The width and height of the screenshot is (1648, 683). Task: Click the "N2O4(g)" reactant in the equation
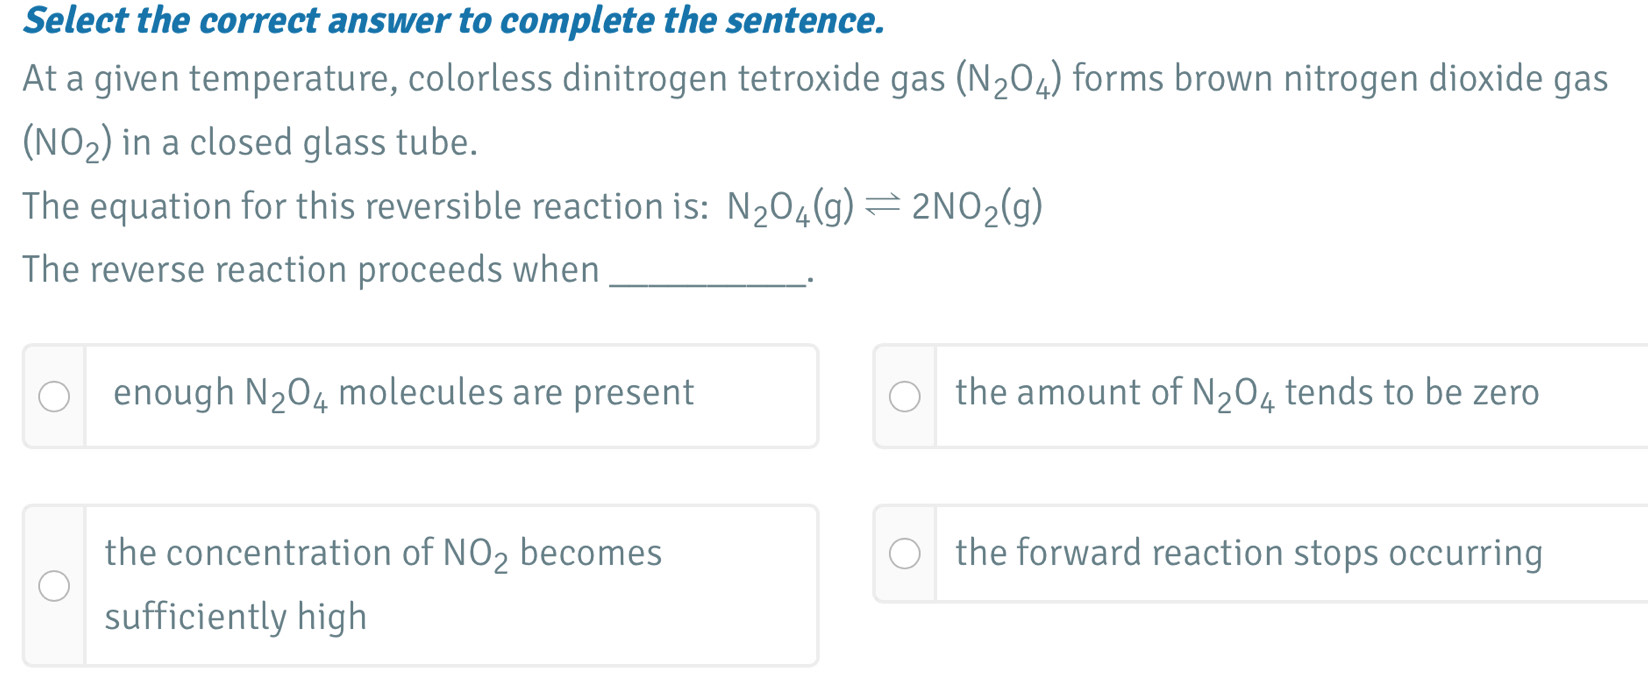(x=790, y=207)
